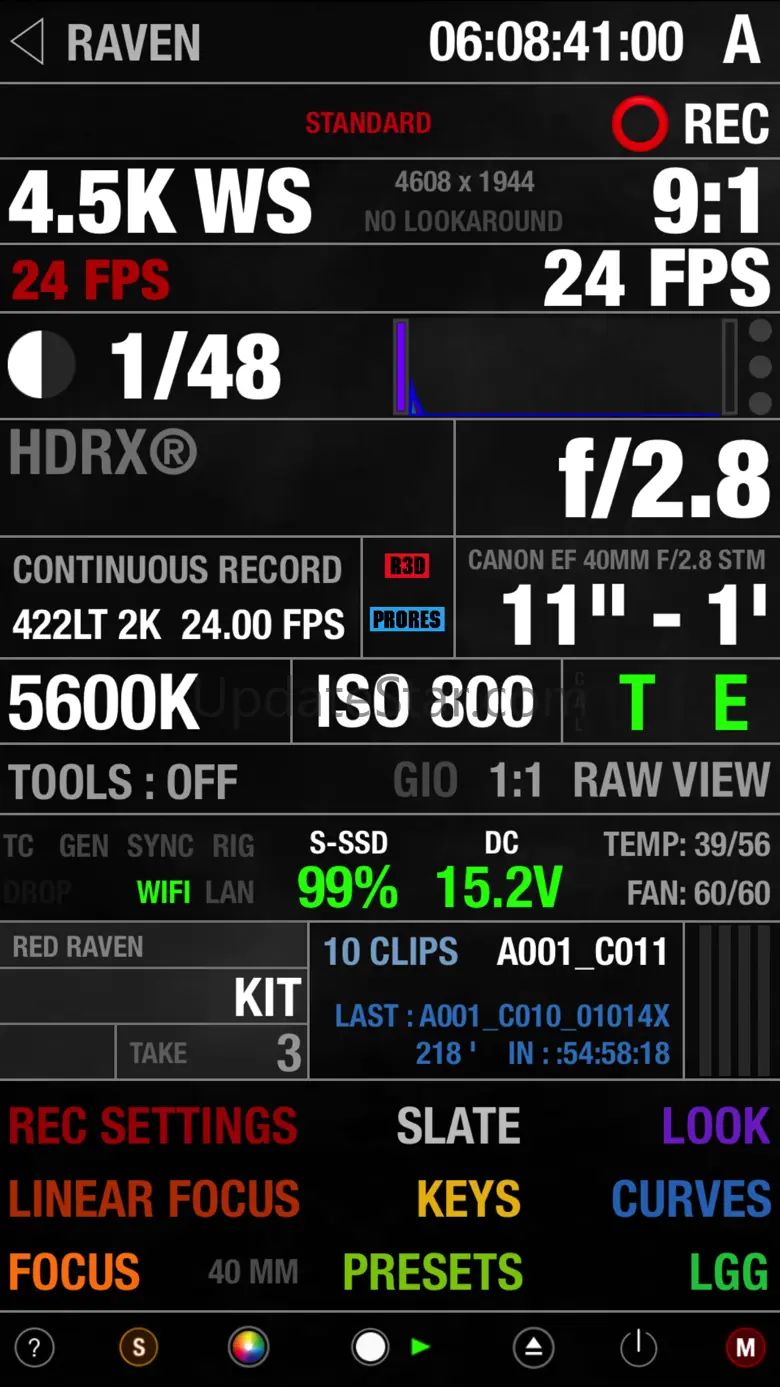Tap the GEN timecode indicator
The width and height of the screenshot is (780, 1387).
click(x=84, y=846)
